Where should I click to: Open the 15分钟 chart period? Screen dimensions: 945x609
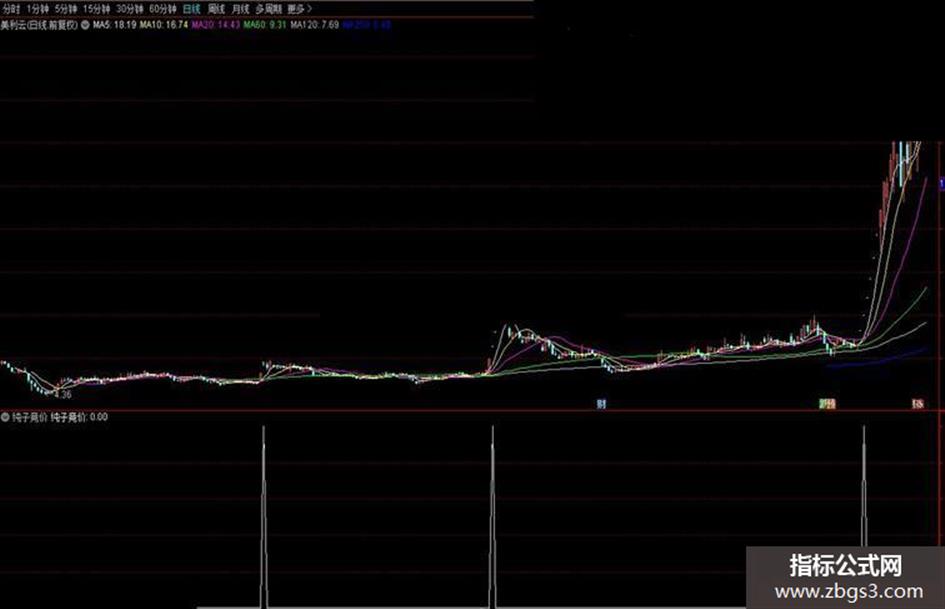point(96,9)
